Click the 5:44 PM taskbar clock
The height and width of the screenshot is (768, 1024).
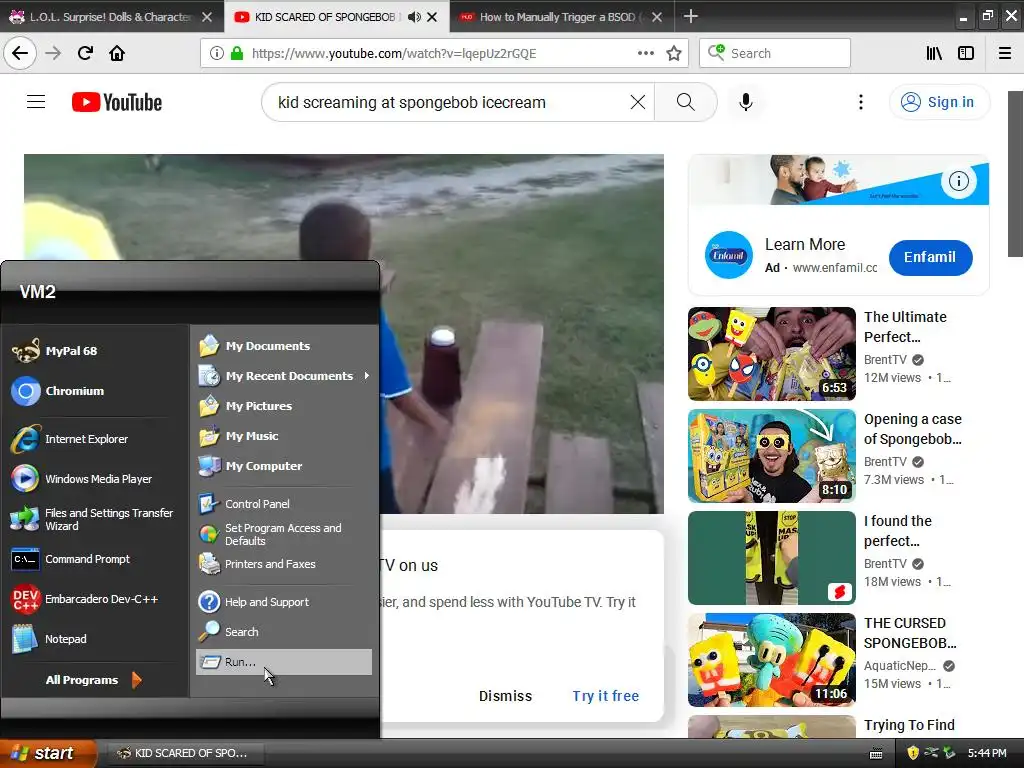tap(987, 753)
